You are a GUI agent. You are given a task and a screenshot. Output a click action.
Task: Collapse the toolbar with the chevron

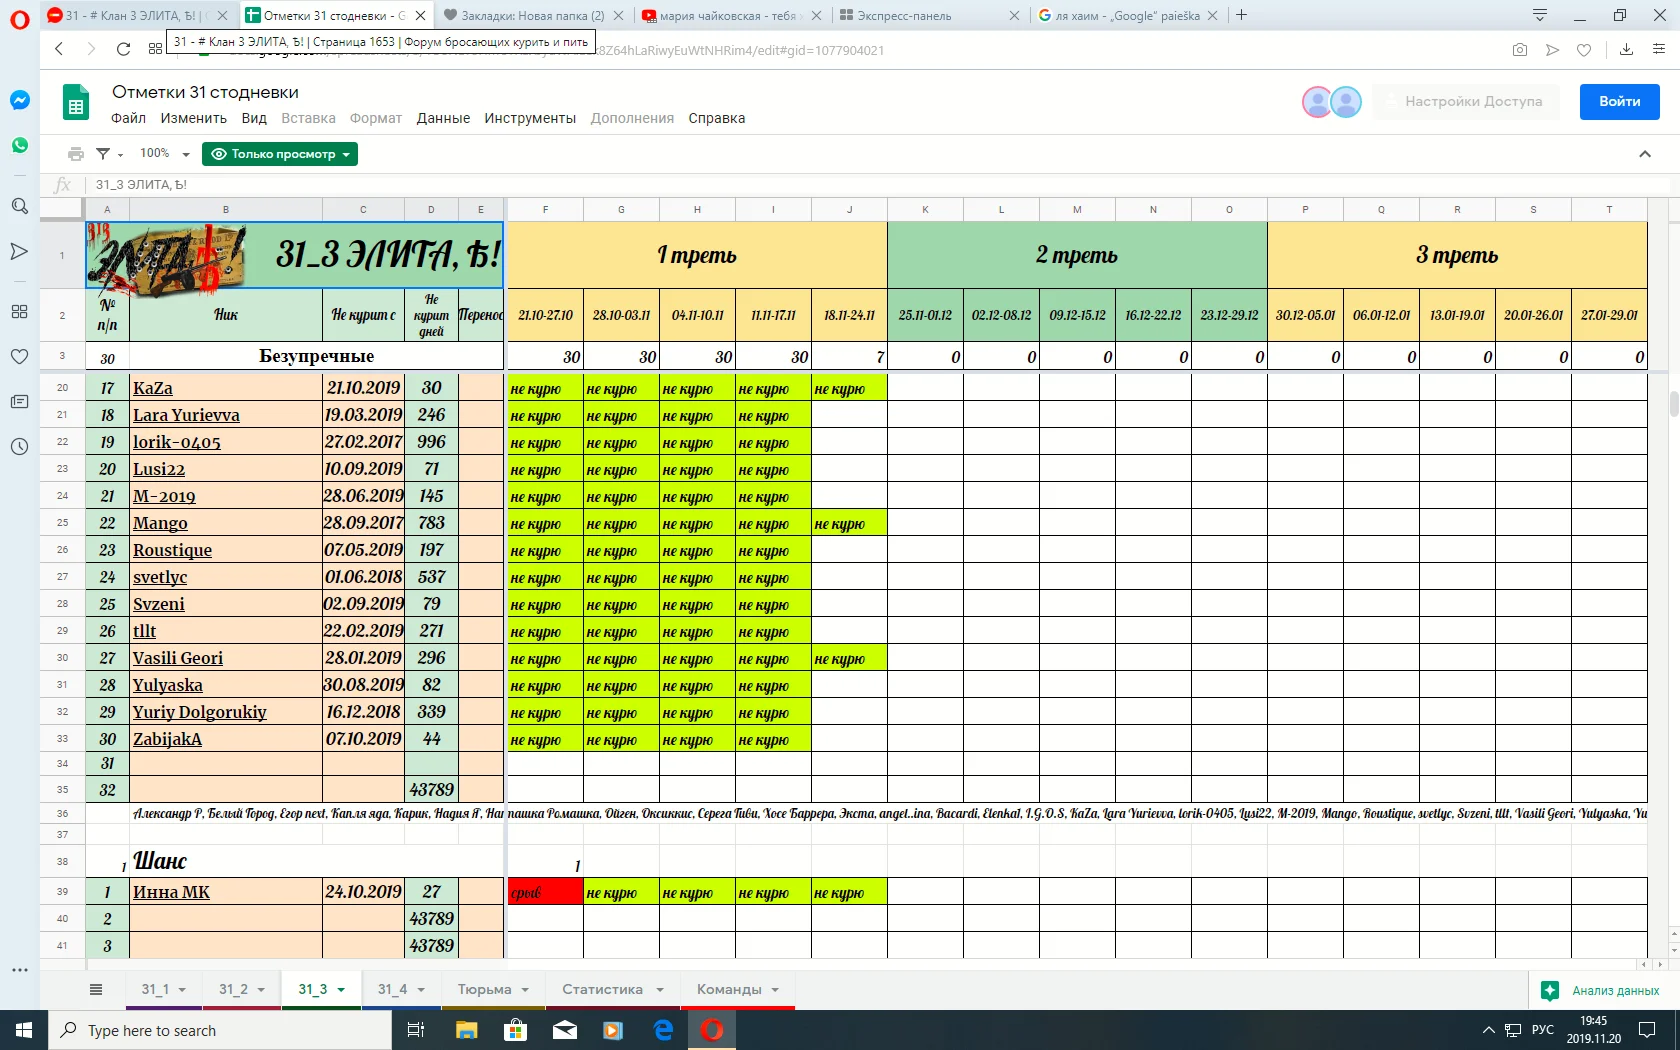click(x=1645, y=154)
